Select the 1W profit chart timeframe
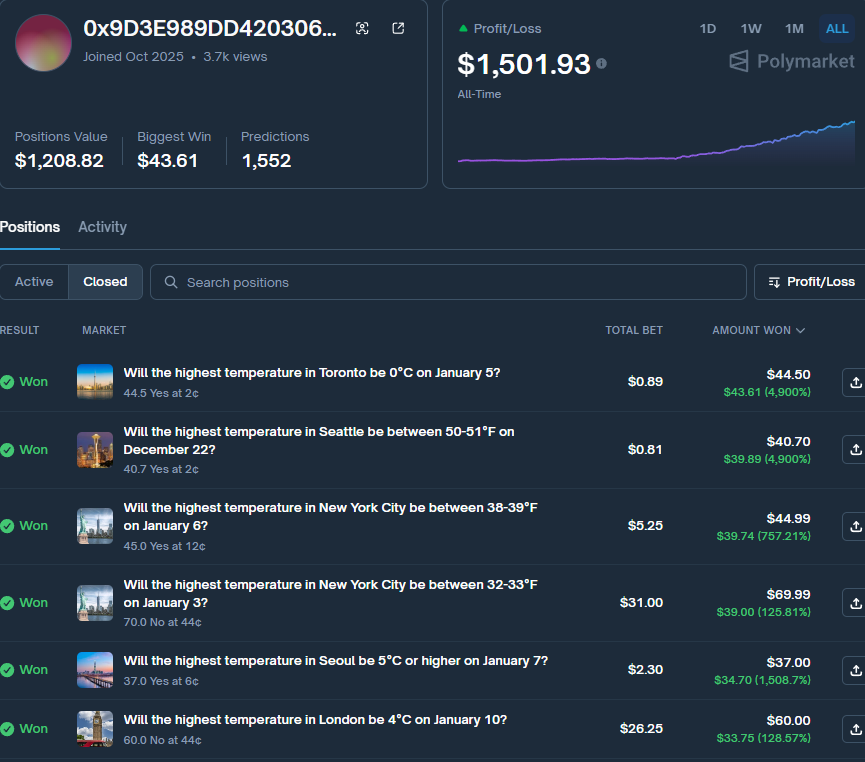865x762 pixels. (750, 29)
